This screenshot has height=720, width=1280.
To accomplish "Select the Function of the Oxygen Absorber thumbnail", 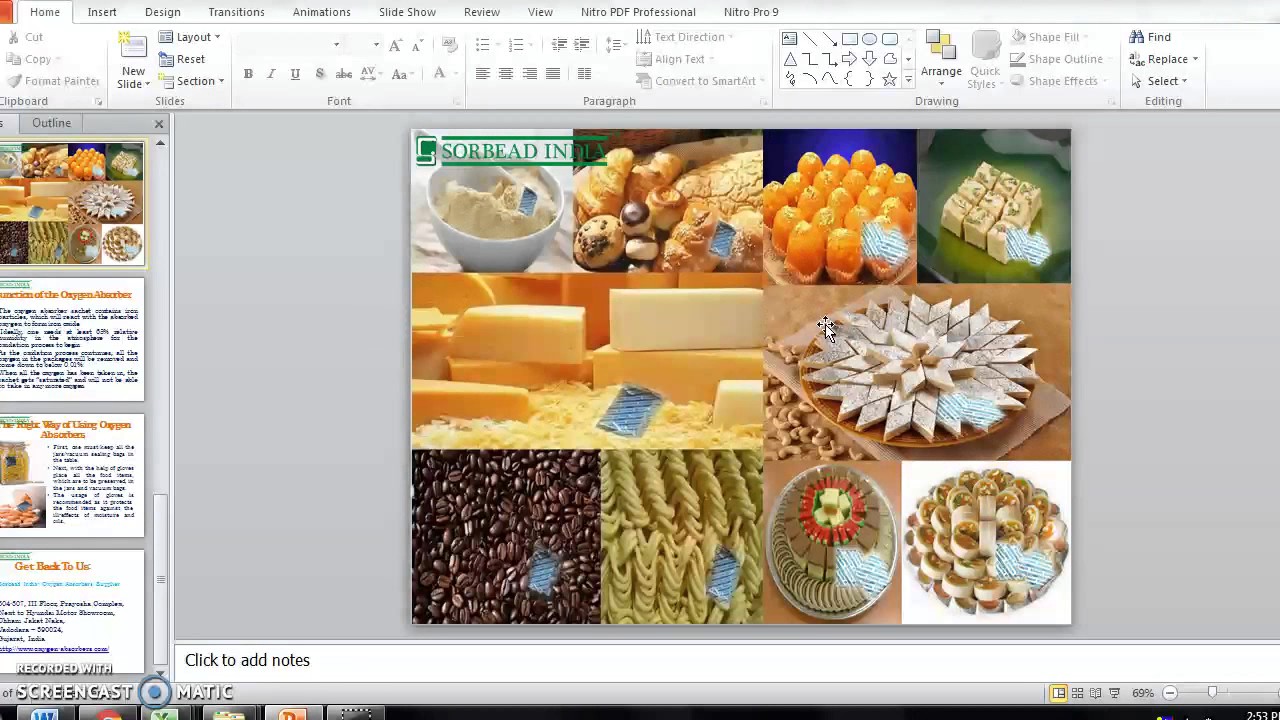I will (x=72, y=339).
